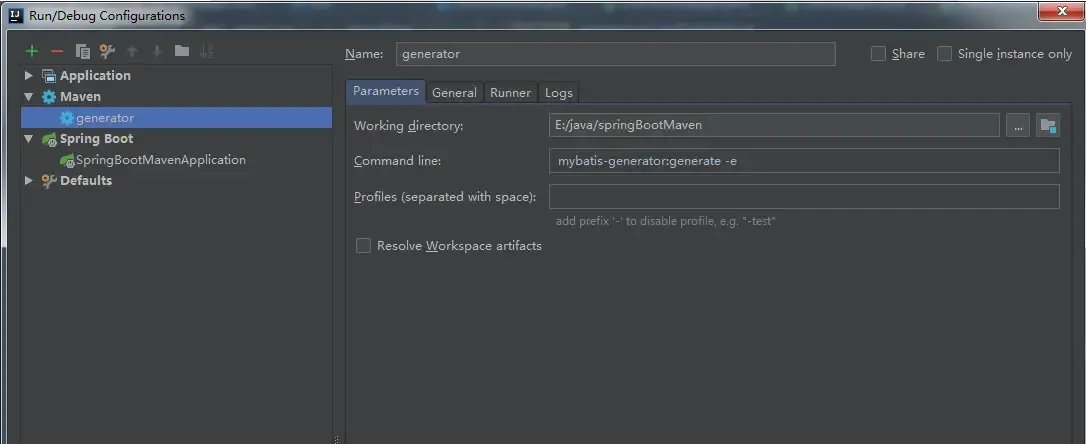This screenshot has width=1086, height=444.
Task: Sort configurations alphabetically
Action: pyautogui.click(x=206, y=51)
